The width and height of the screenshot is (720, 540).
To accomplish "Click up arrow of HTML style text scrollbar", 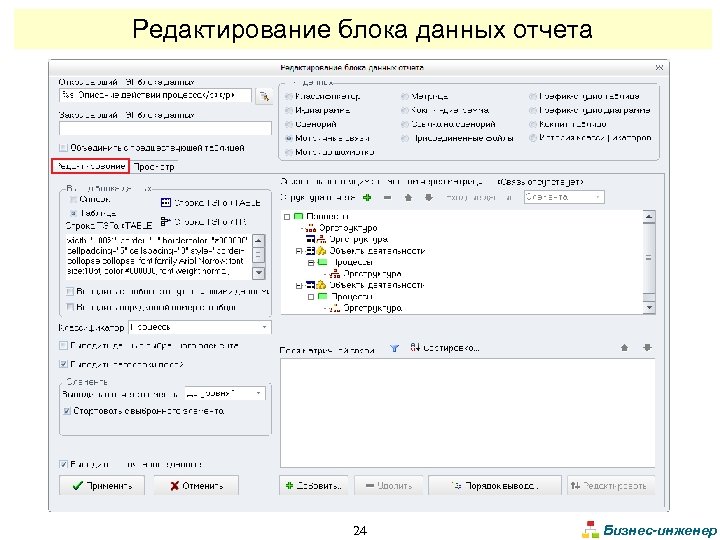I will coord(259,240).
